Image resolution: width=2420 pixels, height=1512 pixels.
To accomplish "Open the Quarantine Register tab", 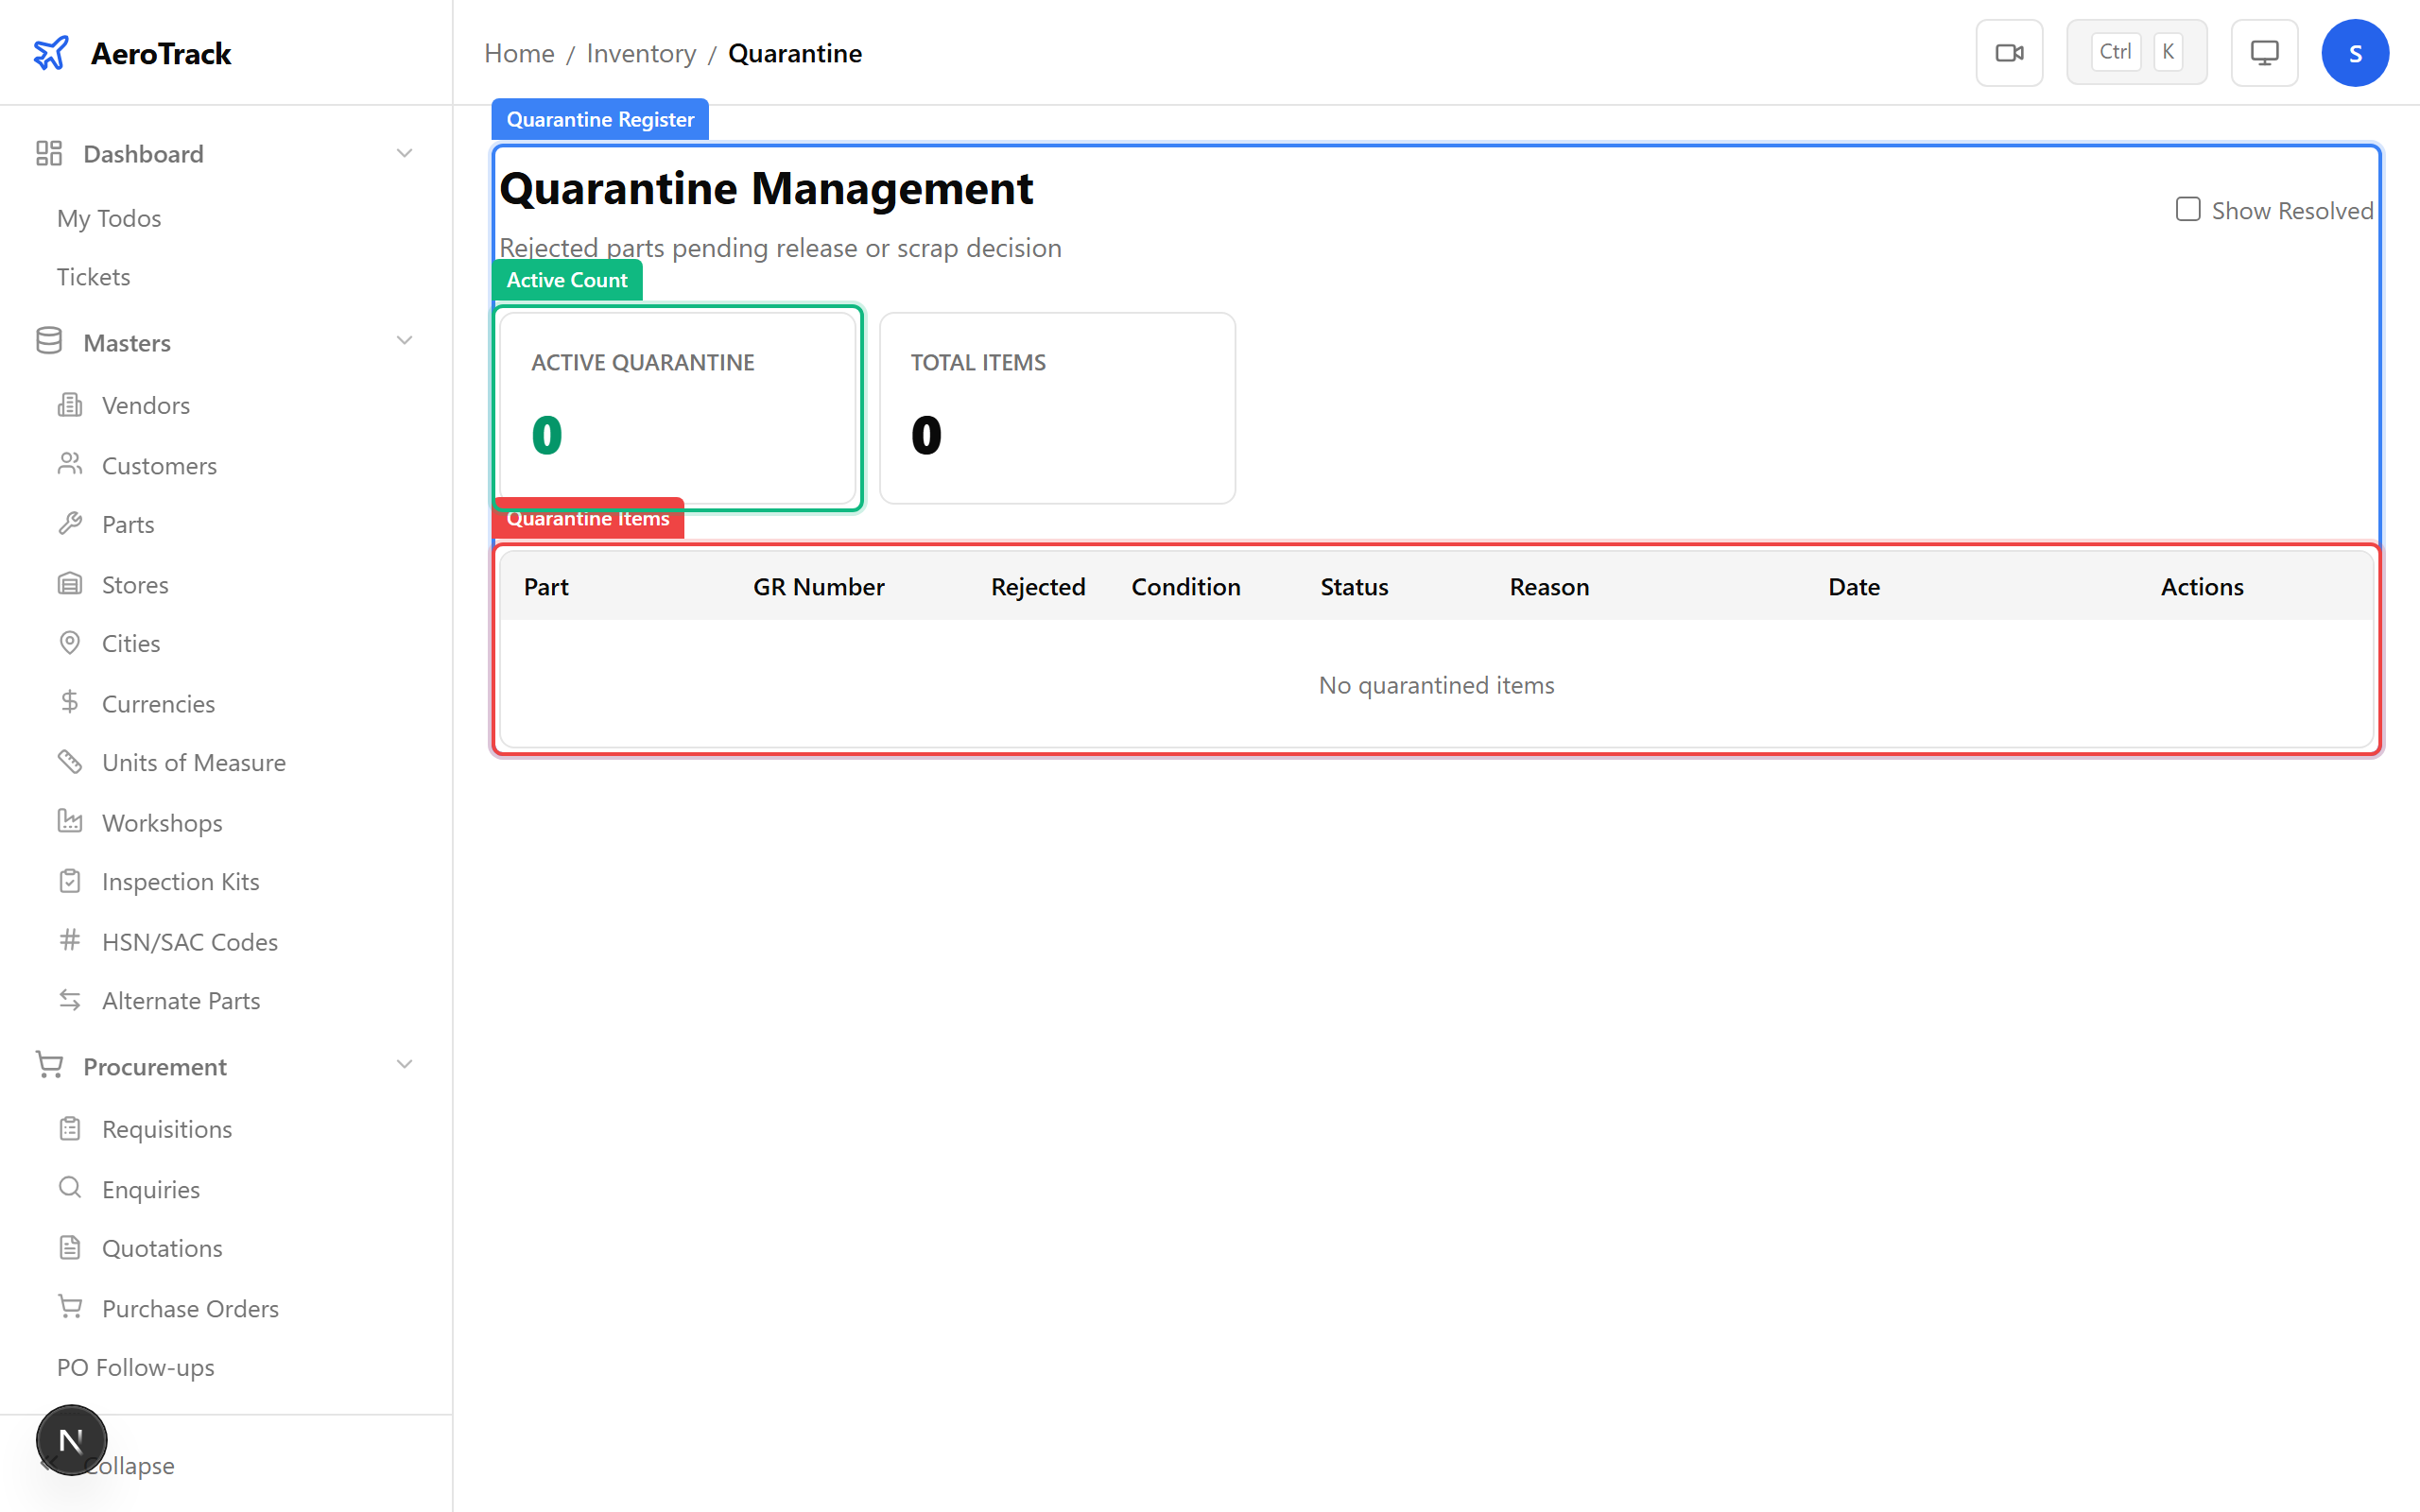I will point(599,118).
